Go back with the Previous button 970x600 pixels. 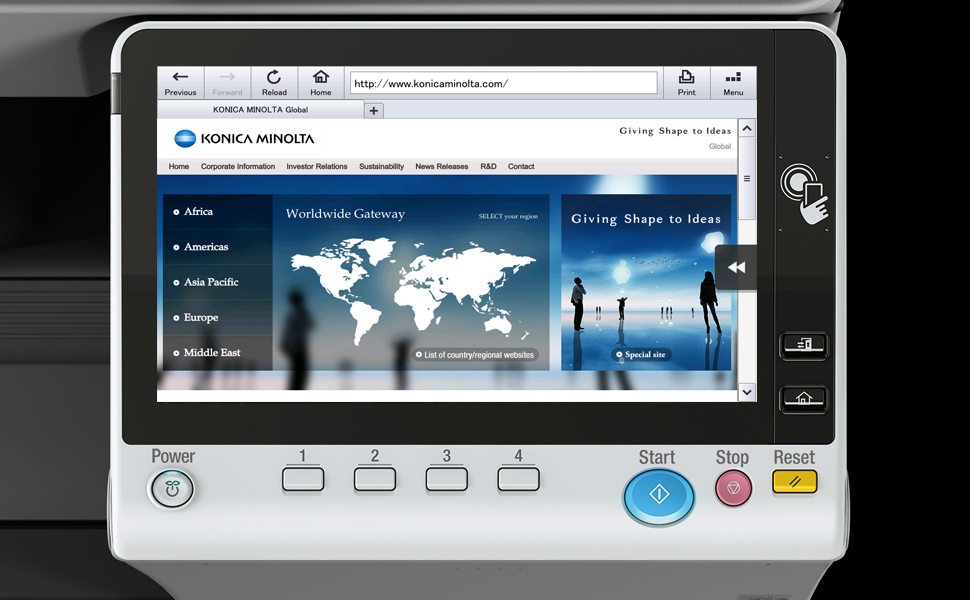click(180, 83)
